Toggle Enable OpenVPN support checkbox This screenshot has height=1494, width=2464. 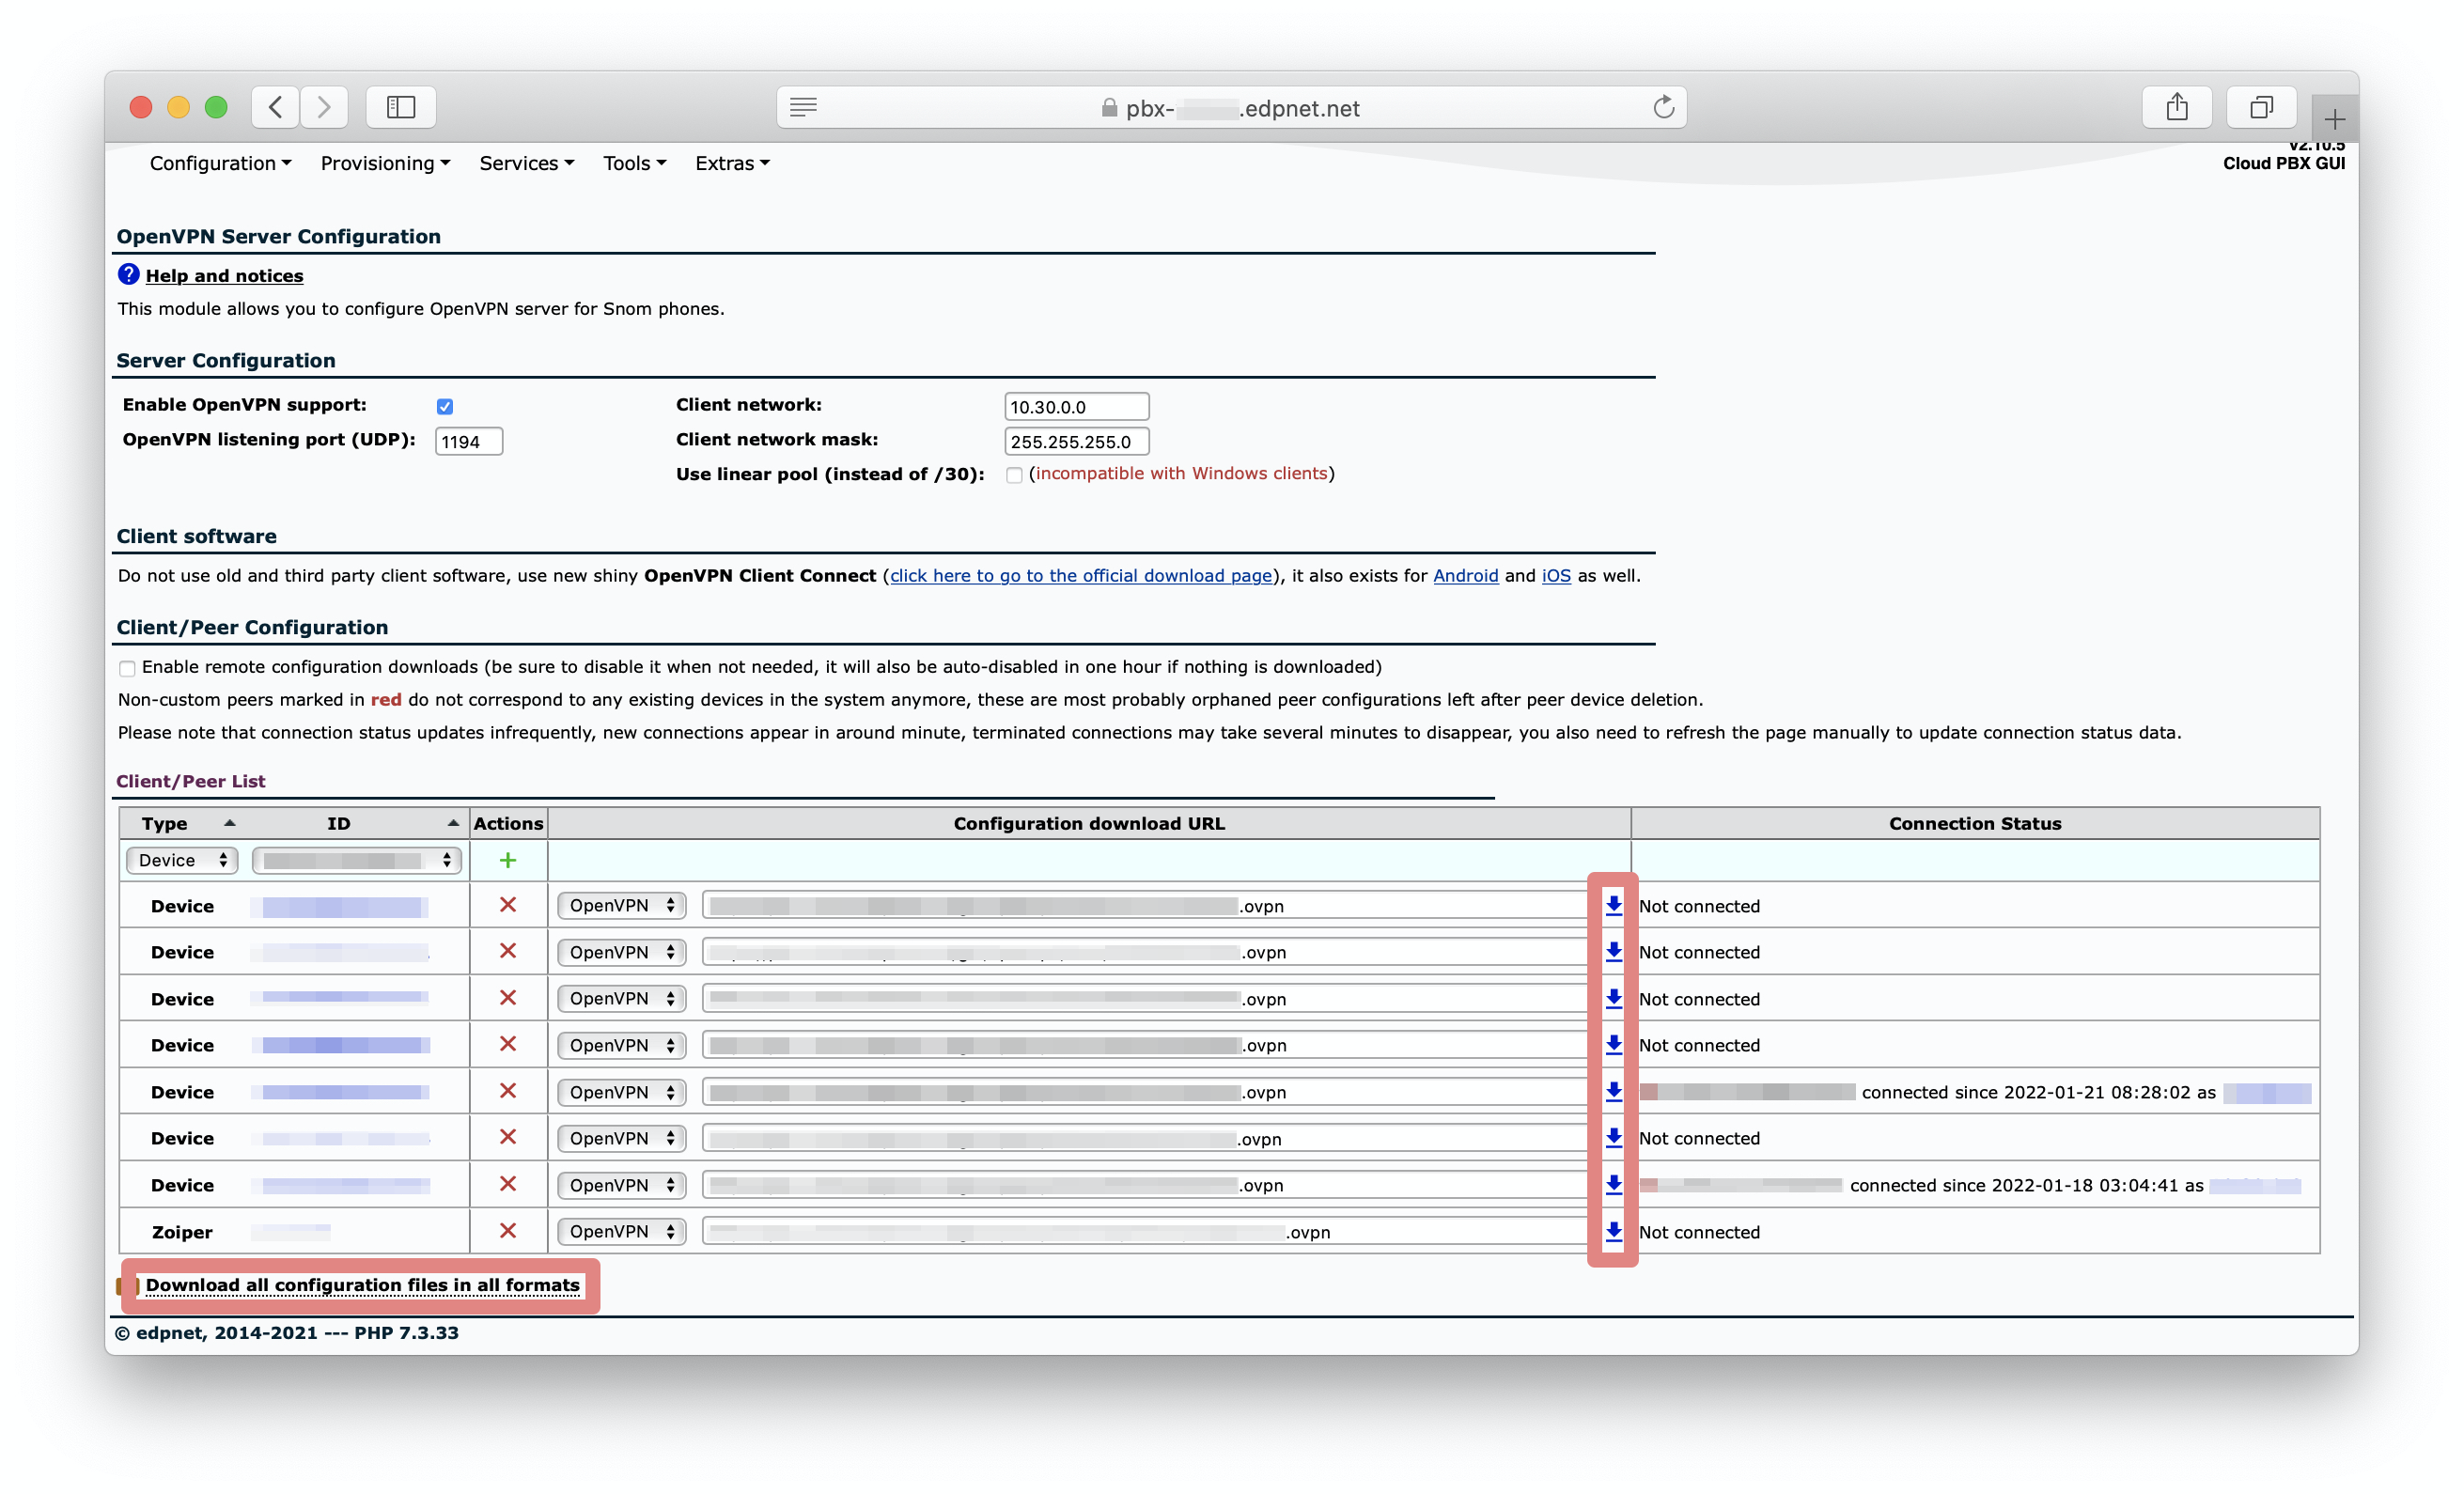445,406
